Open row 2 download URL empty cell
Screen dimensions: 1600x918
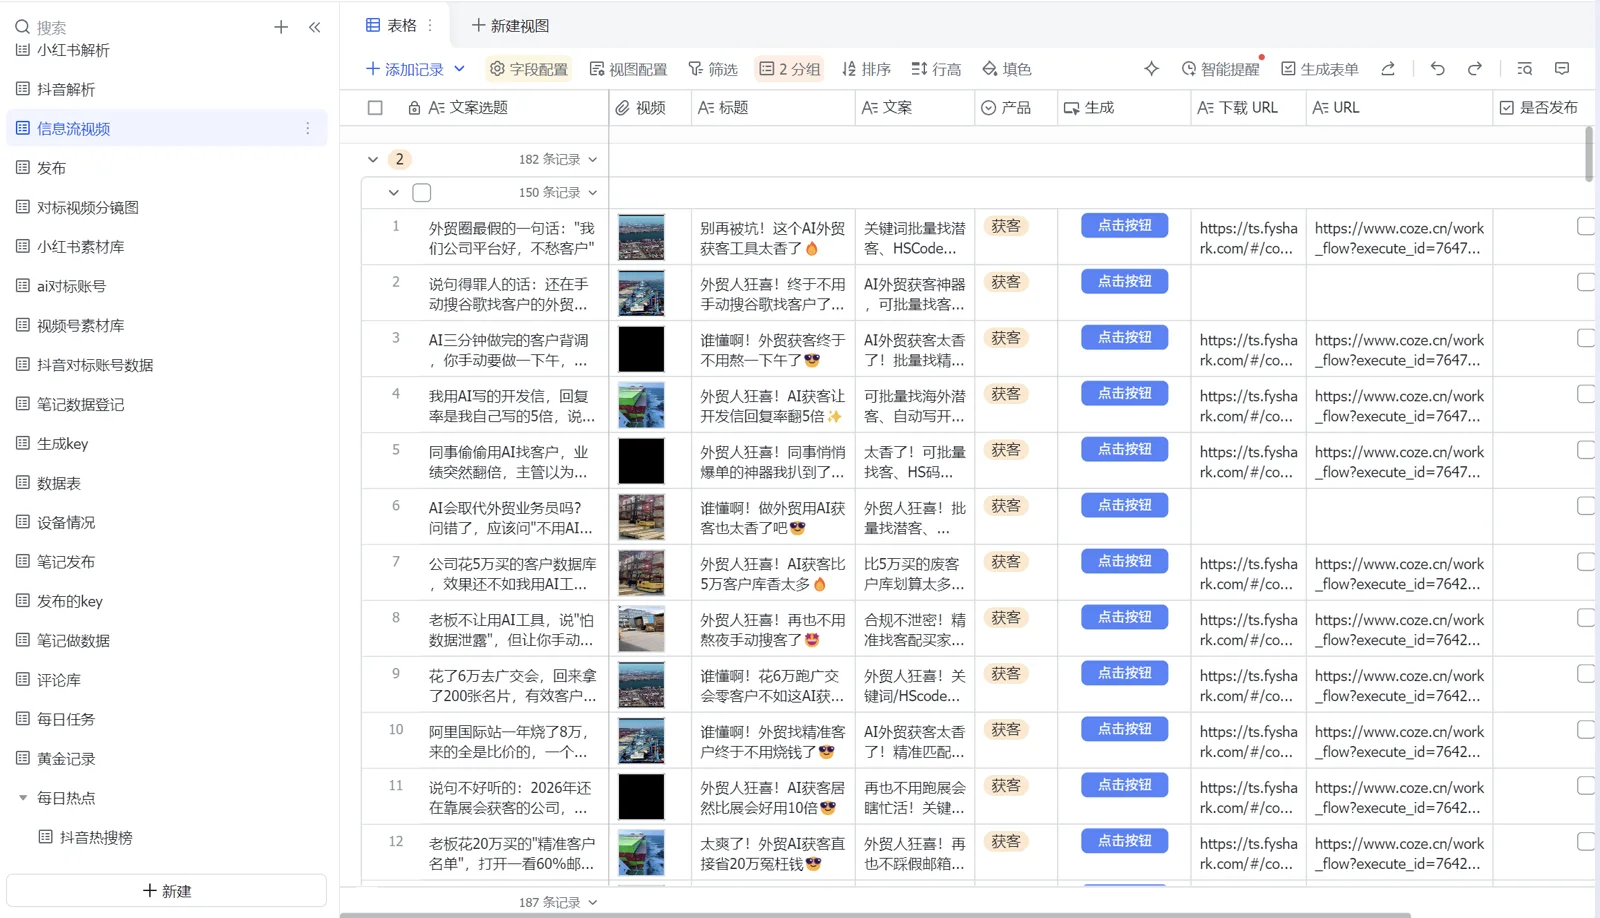1248,293
